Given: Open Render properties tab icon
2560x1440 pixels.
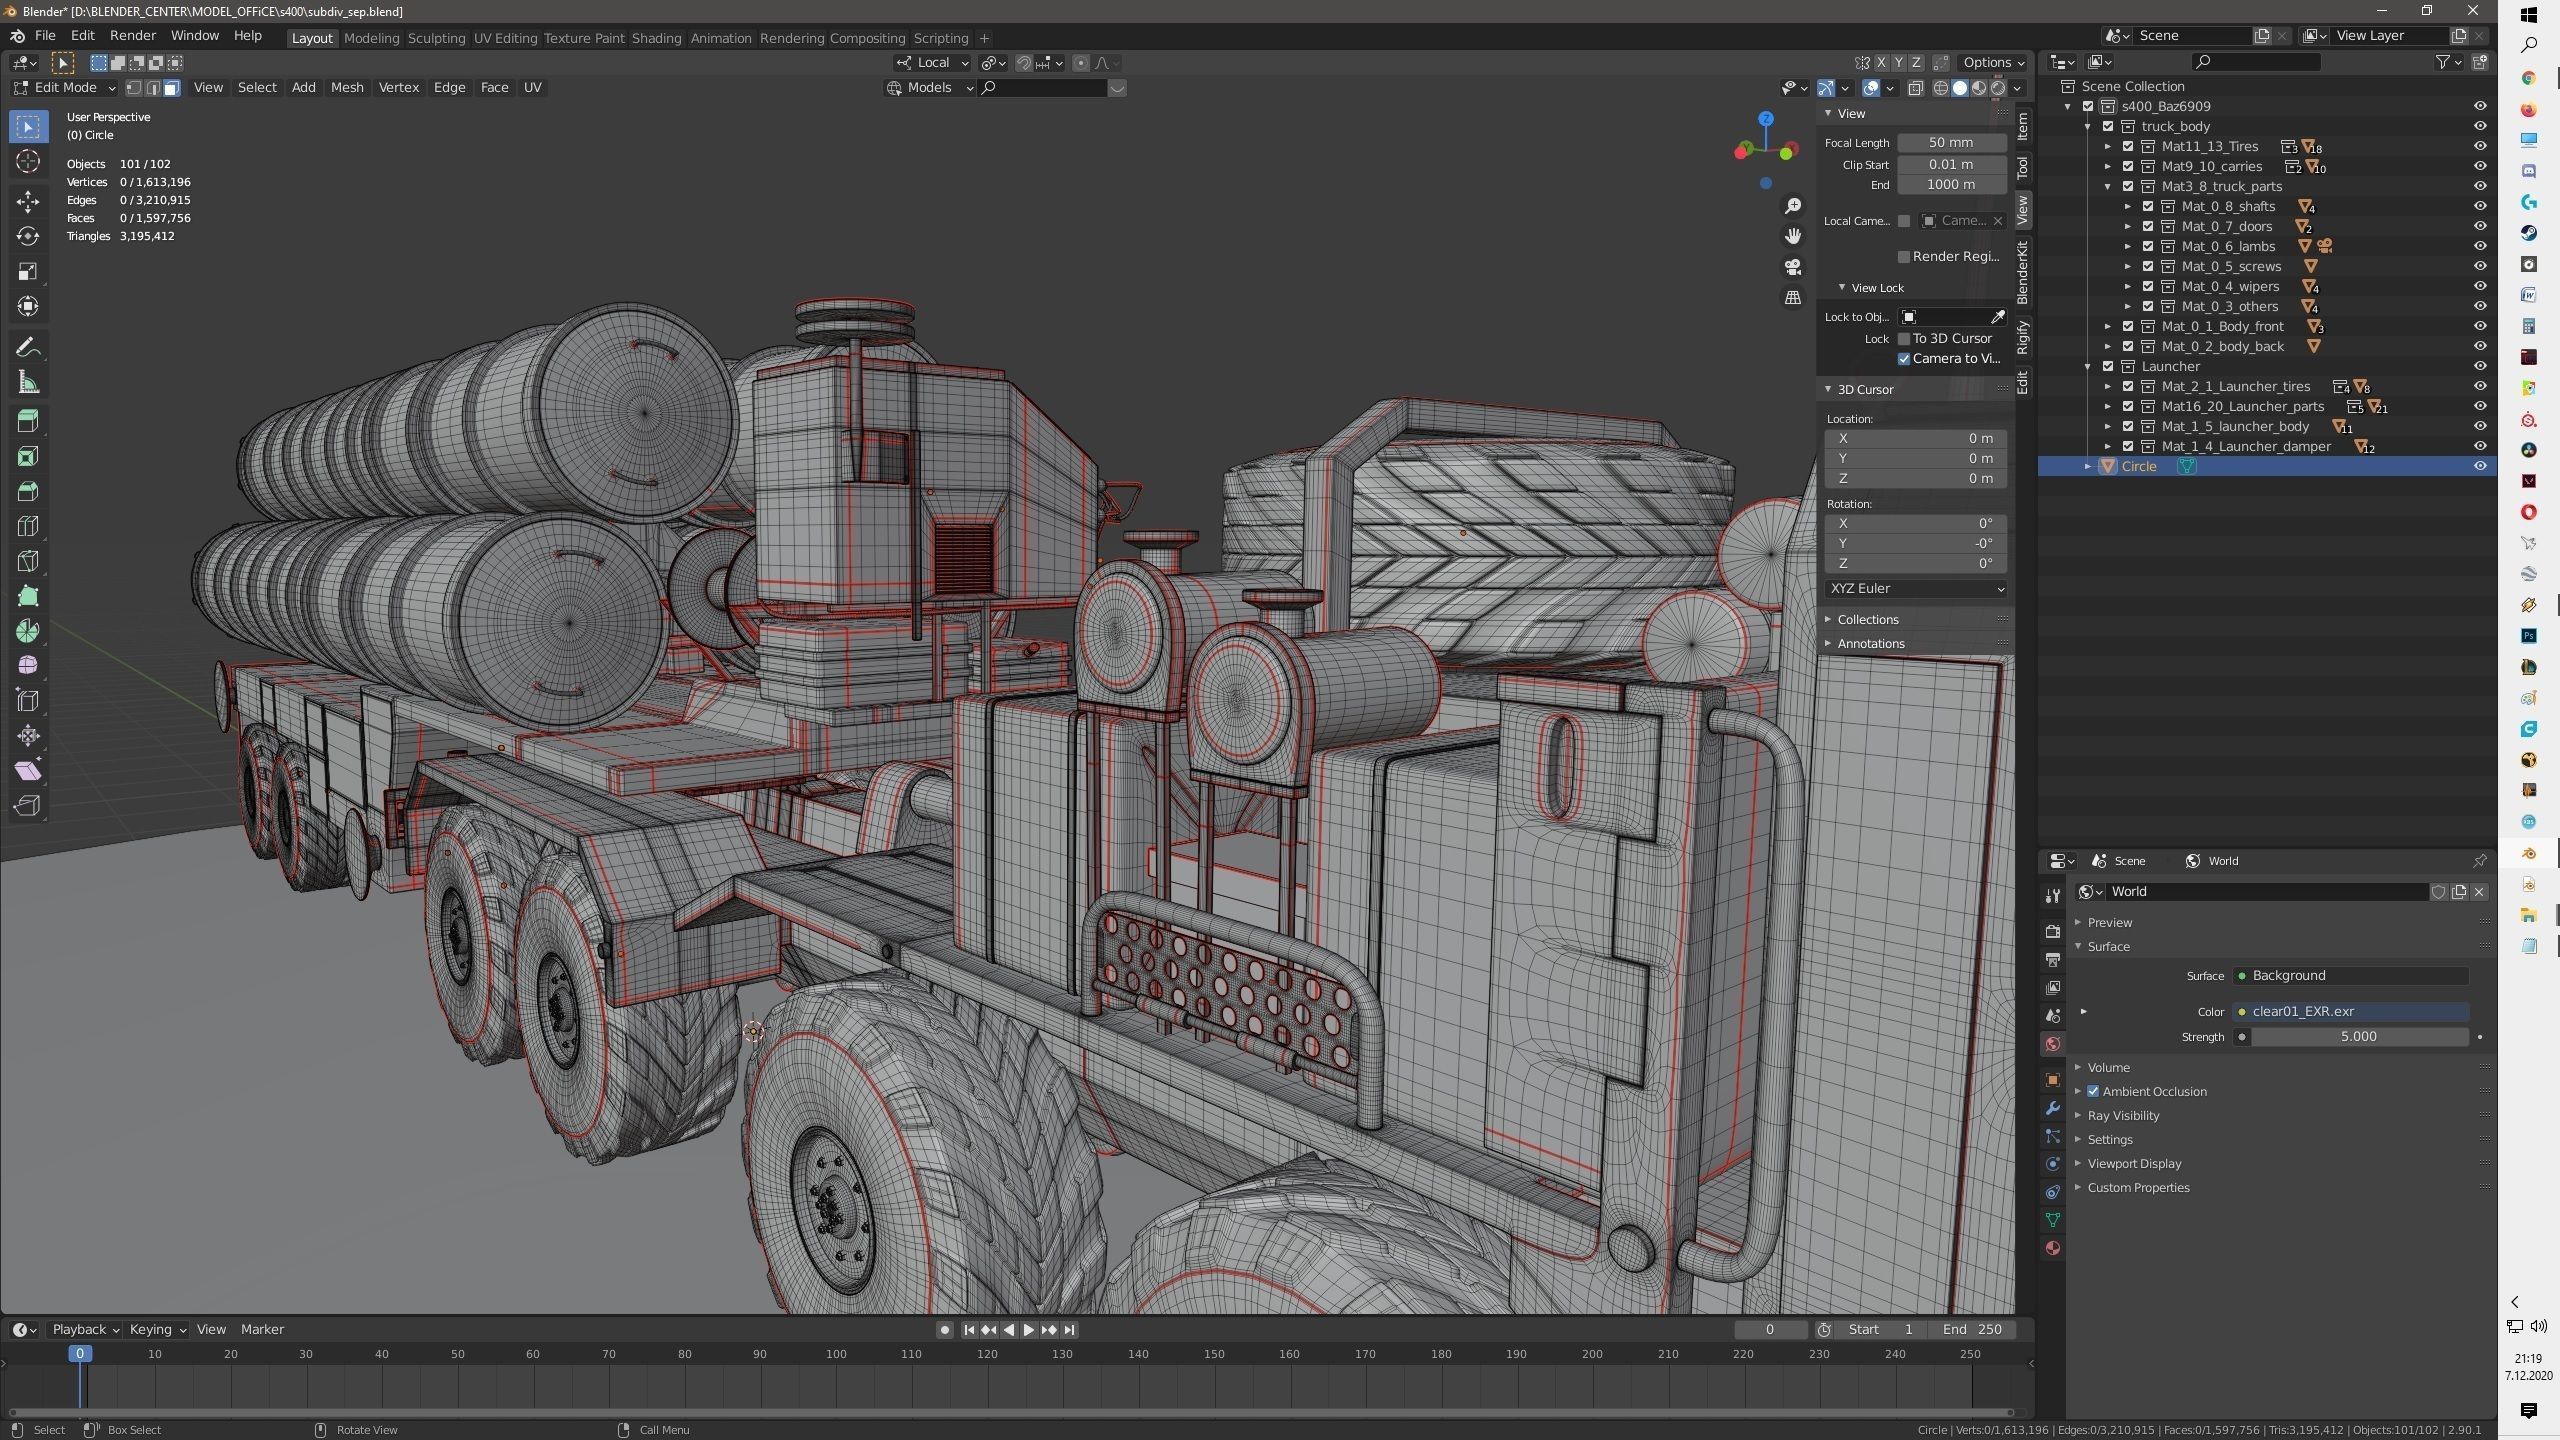Looking at the screenshot, I should tap(2052, 931).
